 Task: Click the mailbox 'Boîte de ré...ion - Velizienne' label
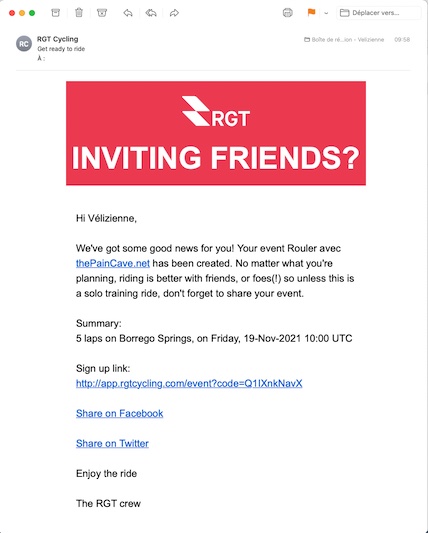click(344, 40)
